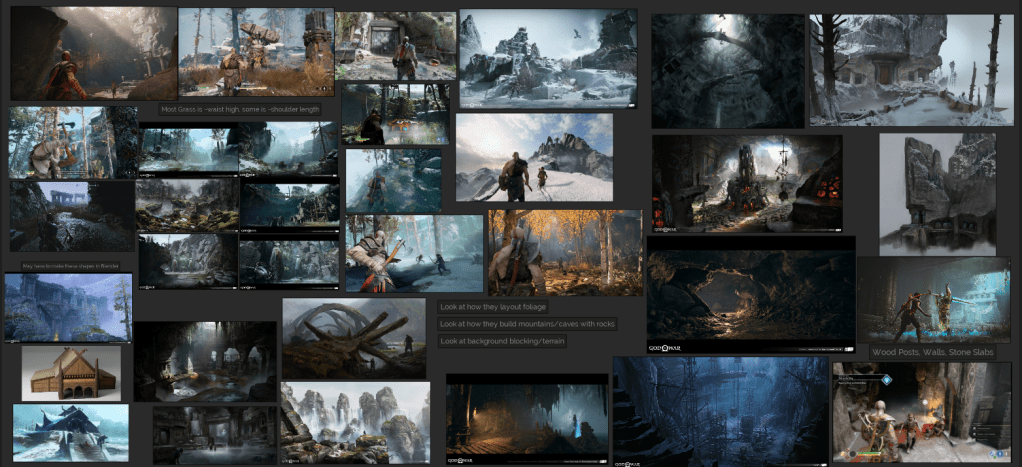The image size is (1022, 467).
Task: Select the misty rock pillars landscape image
Action: click(x=355, y=420)
